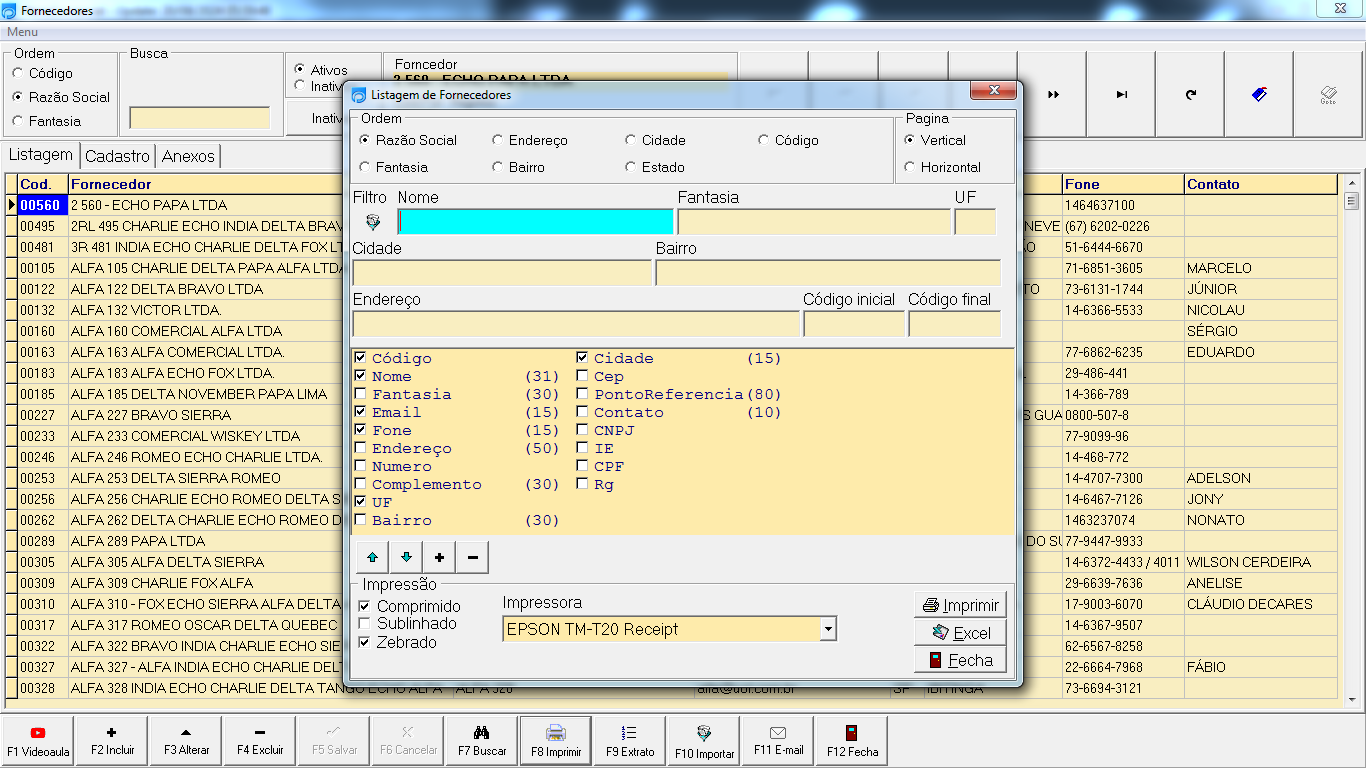Click F10 Importar button

pyautogui.click(x=704, y=741)
